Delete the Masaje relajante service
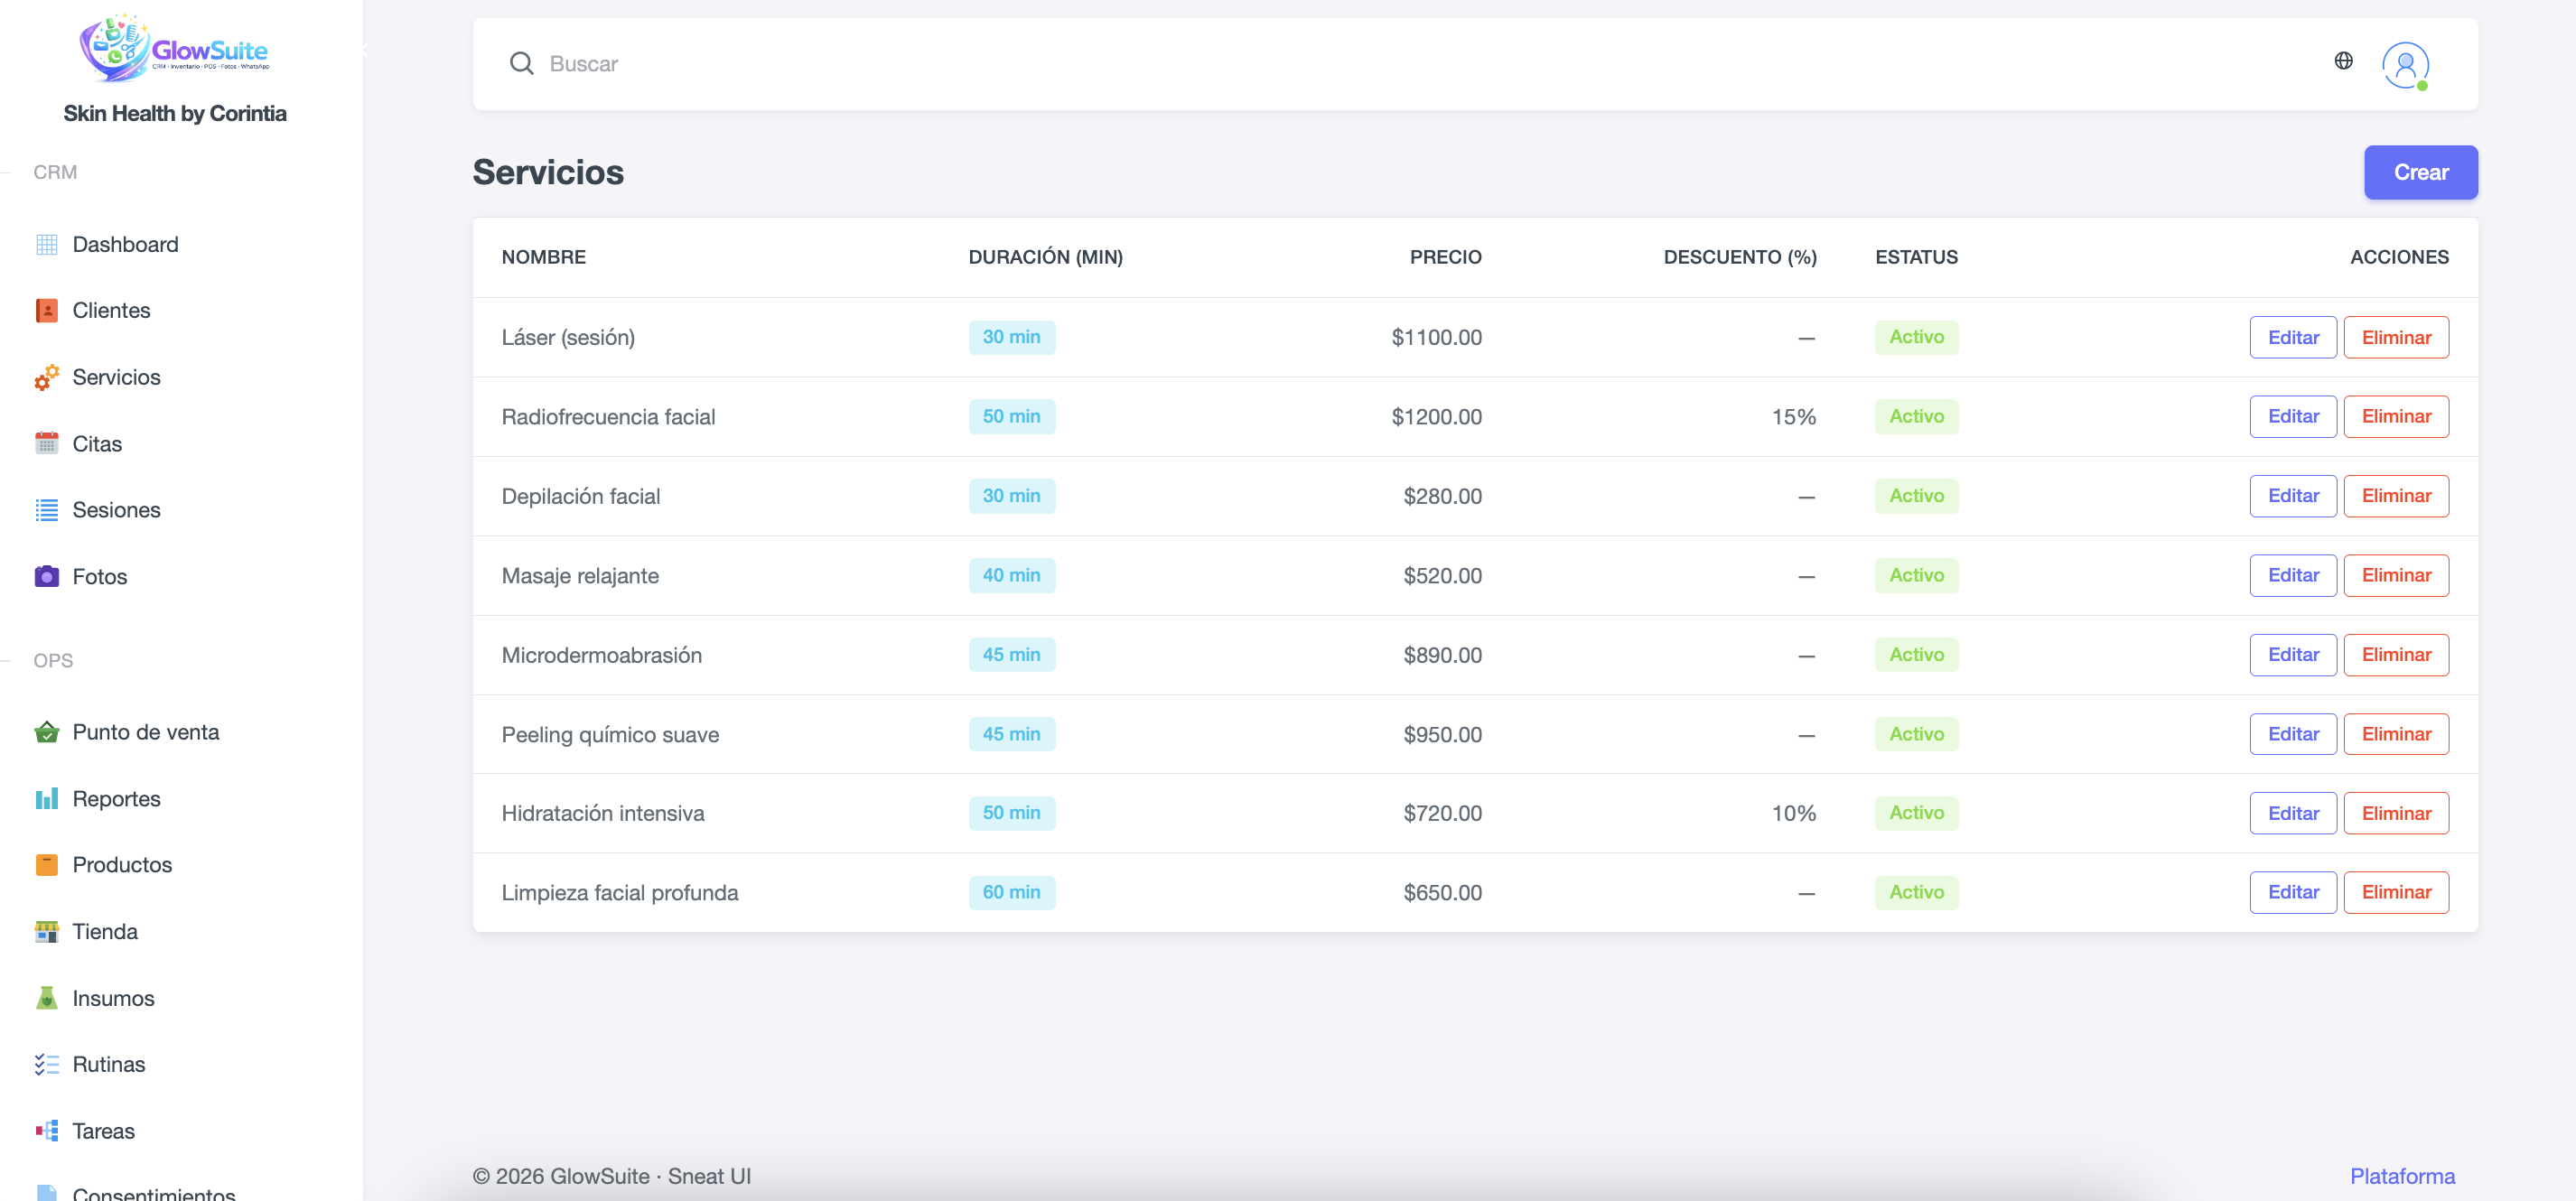The height and width of the screenshot is (1201, 2576). [x=2395, y=576]
